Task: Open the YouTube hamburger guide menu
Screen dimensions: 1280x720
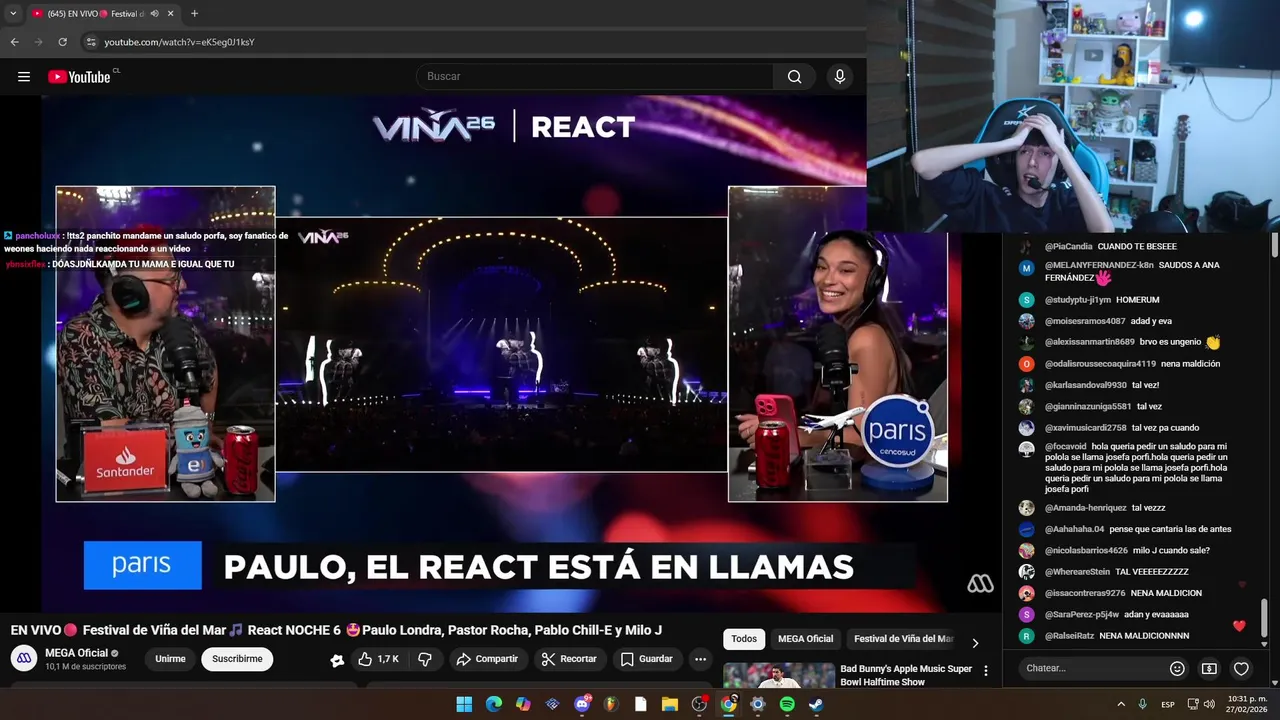Action: tap(24, 77)
